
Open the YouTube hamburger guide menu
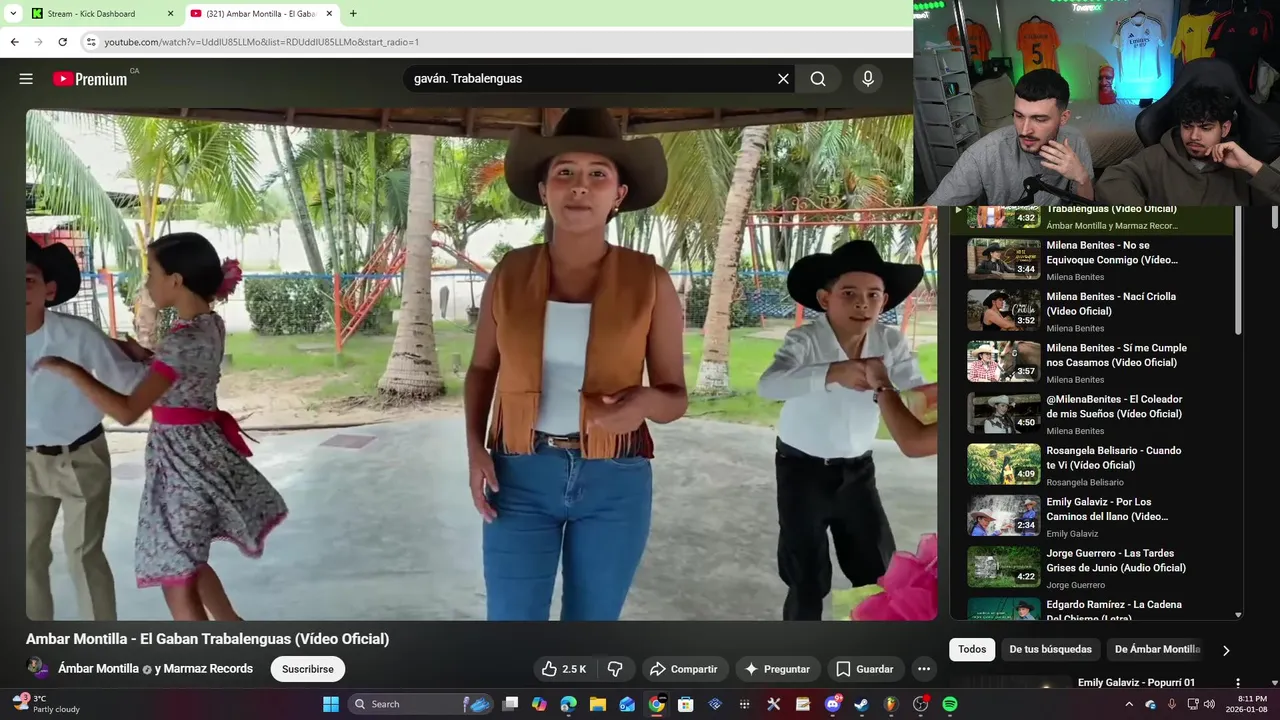click(26, 79)
